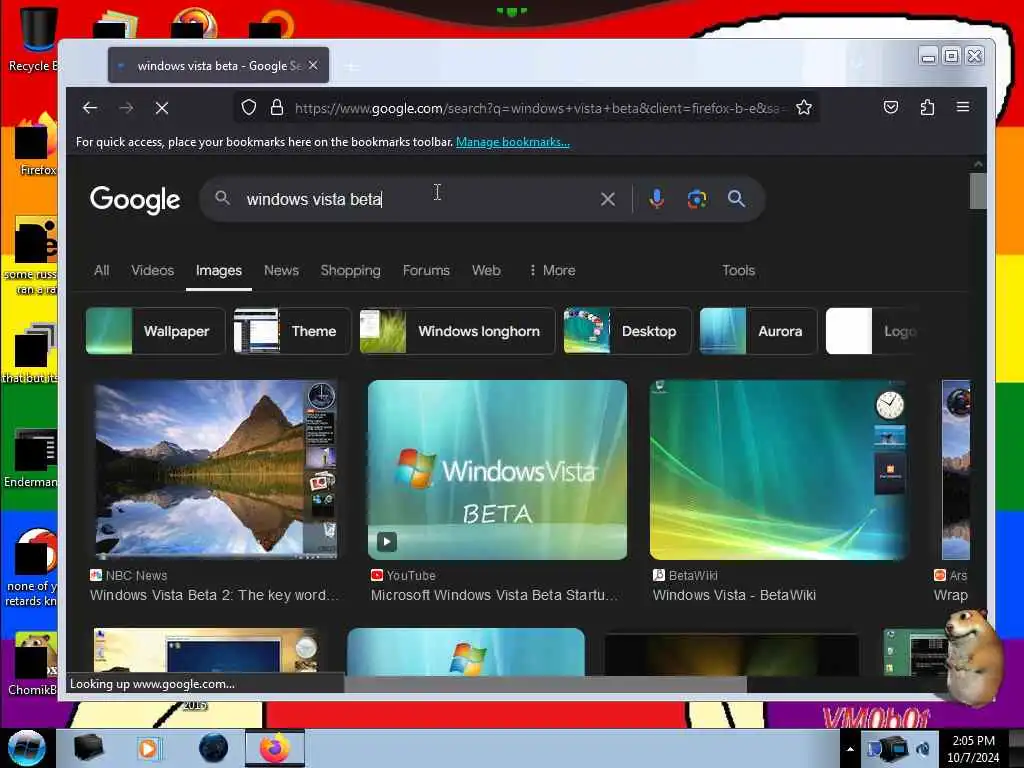The width and height of the screenshot is (1024, 768).
Task: Open 'Windows Vista Beta 2: The key word' link
Action: pyautogui.click(x=214, y=595)
